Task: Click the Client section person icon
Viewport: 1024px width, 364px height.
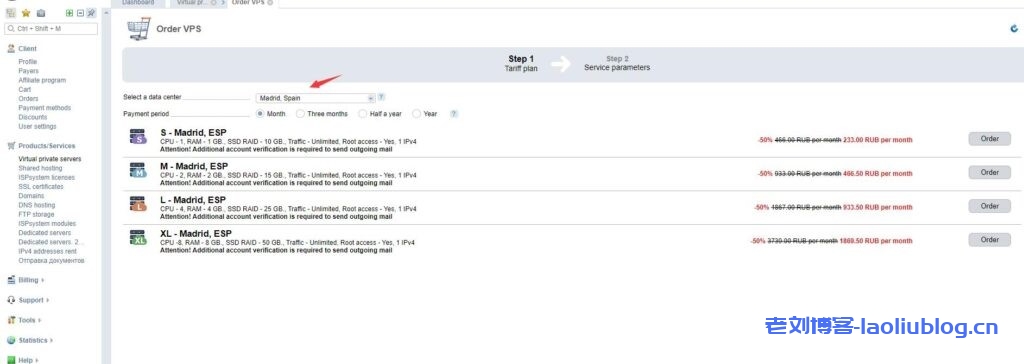Action: (11, 48)
